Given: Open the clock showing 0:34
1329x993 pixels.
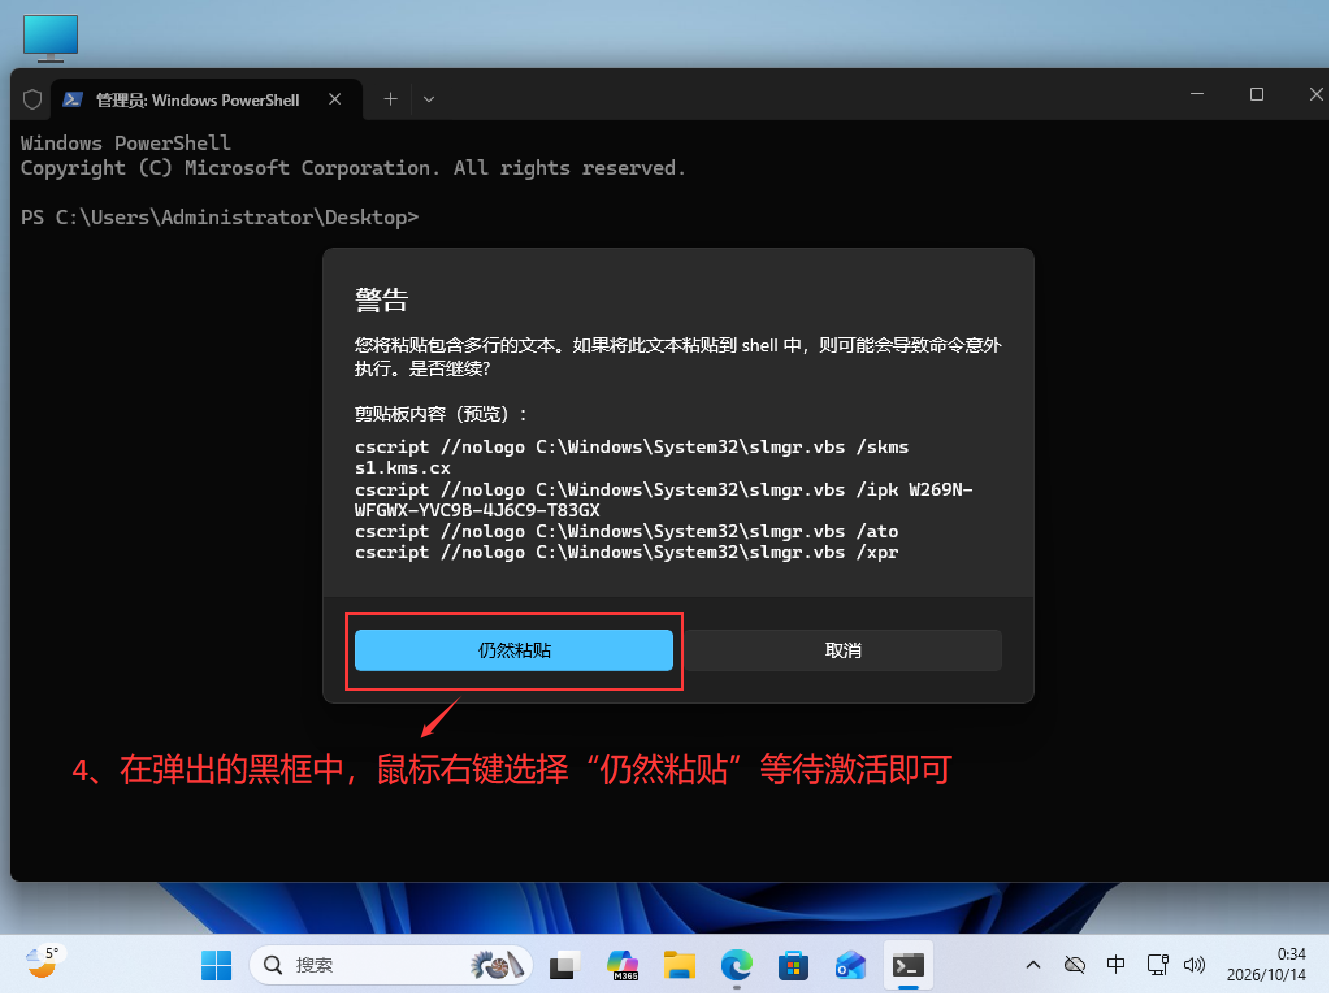Looking at the screenshot, I should click(1266, 964).
